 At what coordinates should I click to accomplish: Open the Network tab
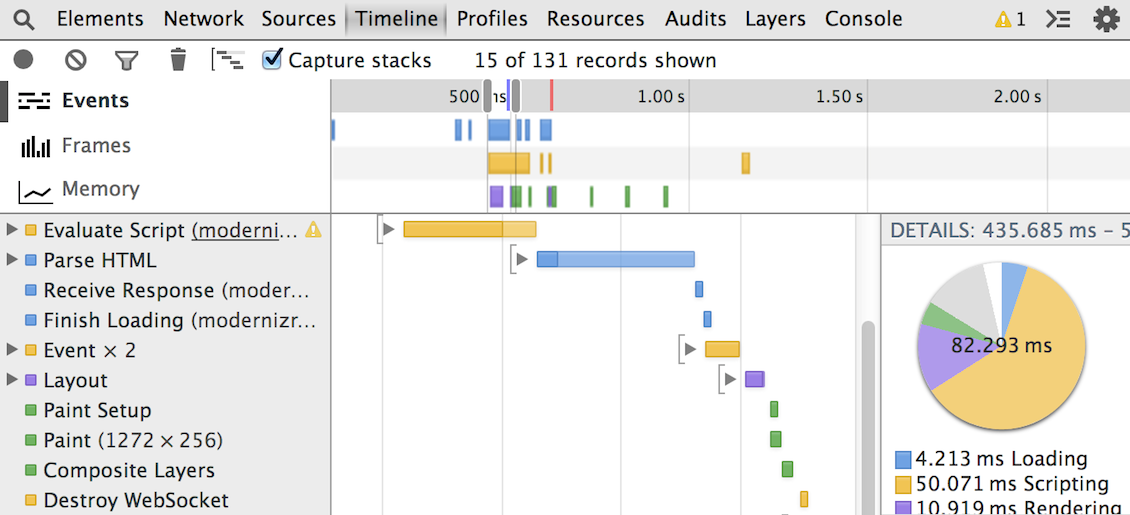203,19
